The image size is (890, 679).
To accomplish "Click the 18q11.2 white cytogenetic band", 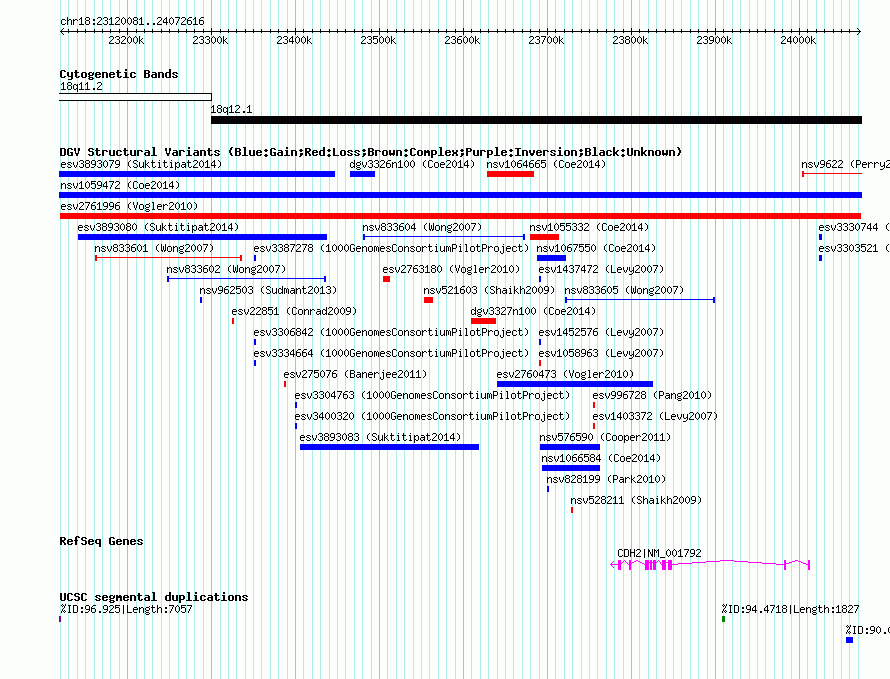I will 135,97.
